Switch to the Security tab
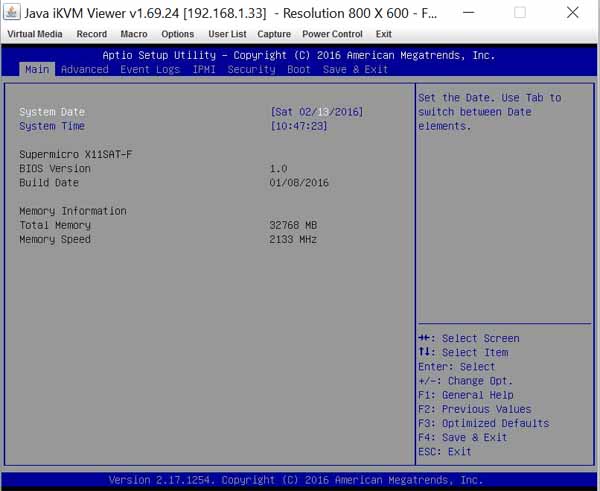 251,69
